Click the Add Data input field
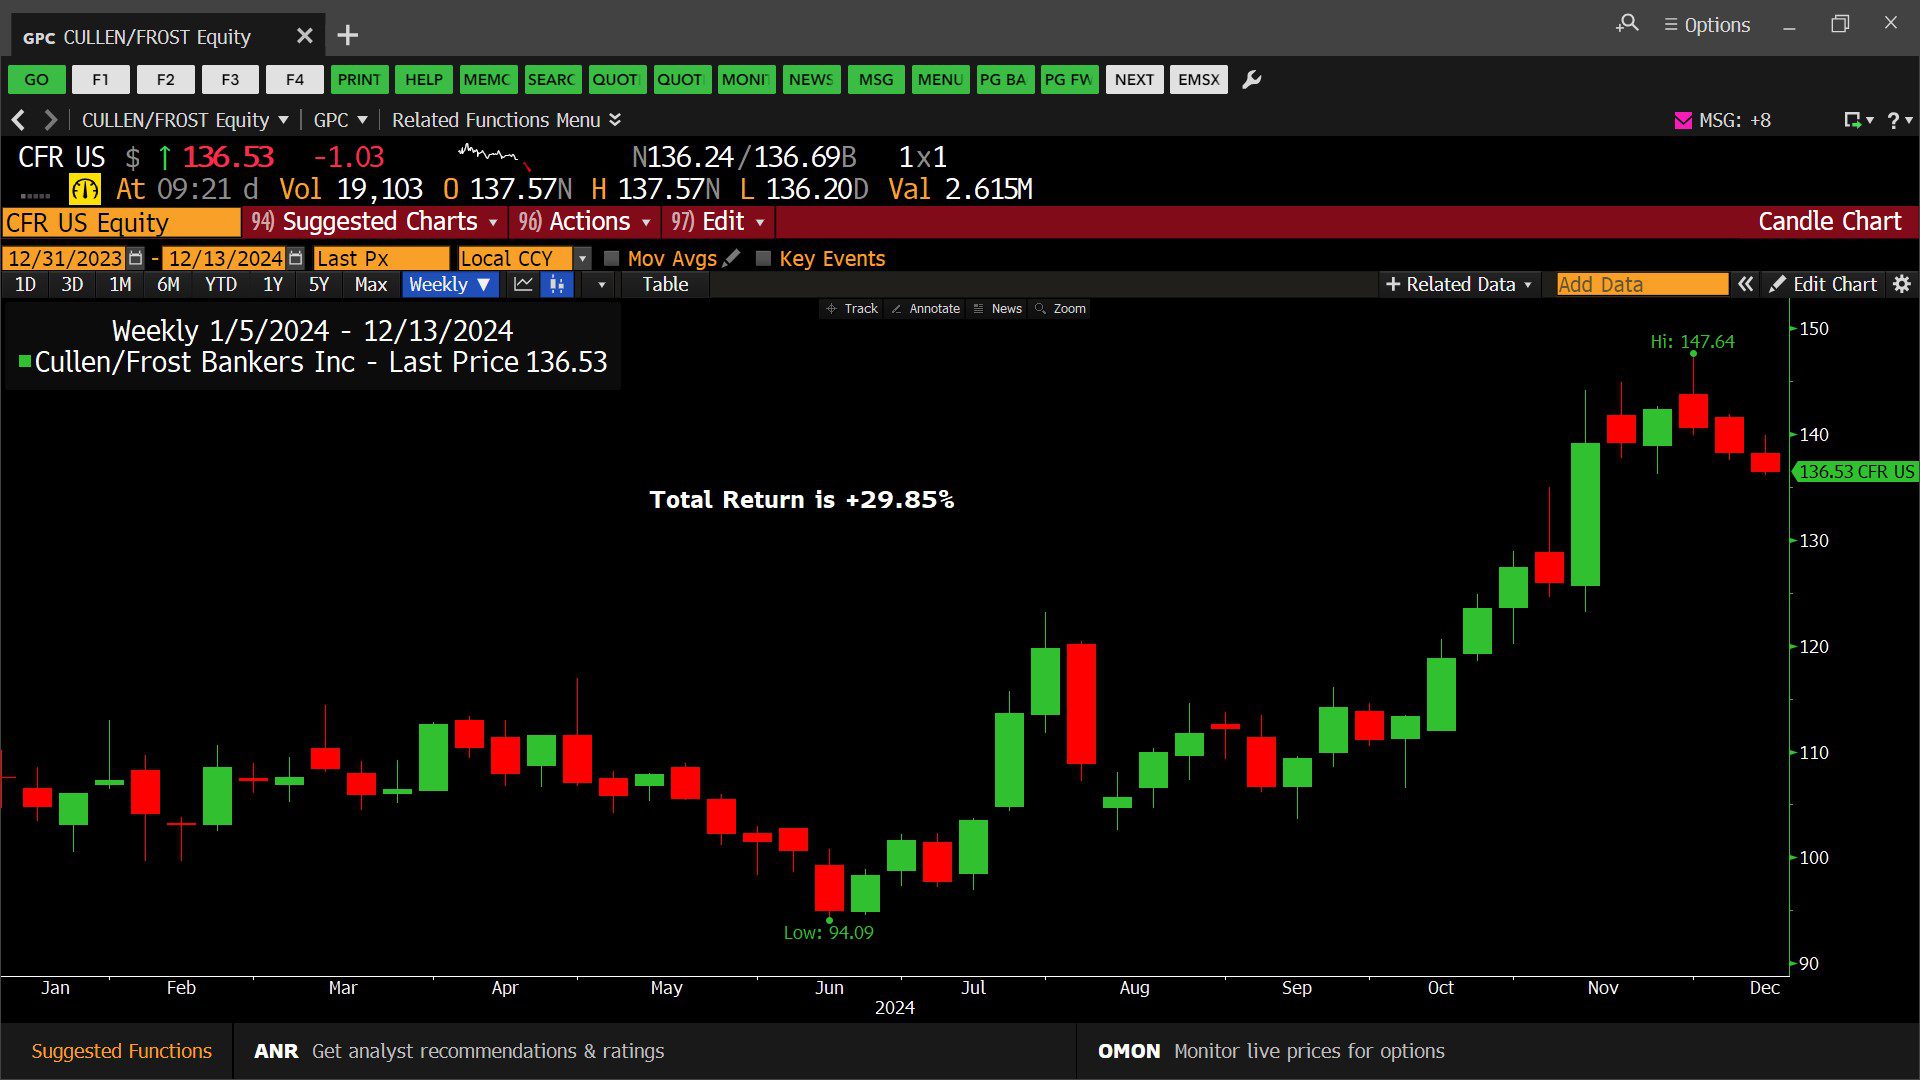Screen dimensions: 1920x1080 point(1641,285)
